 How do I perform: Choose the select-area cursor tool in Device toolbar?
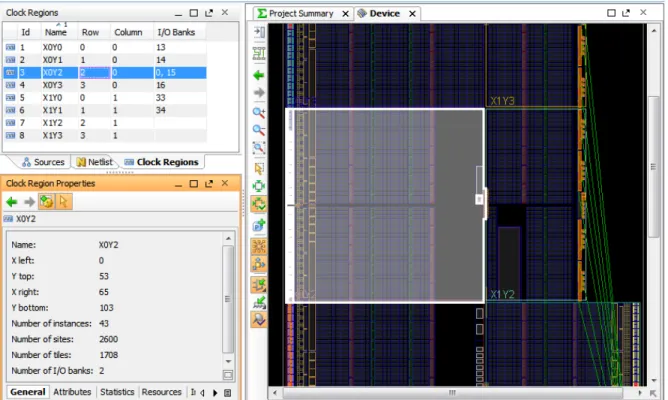click(259, 168)
